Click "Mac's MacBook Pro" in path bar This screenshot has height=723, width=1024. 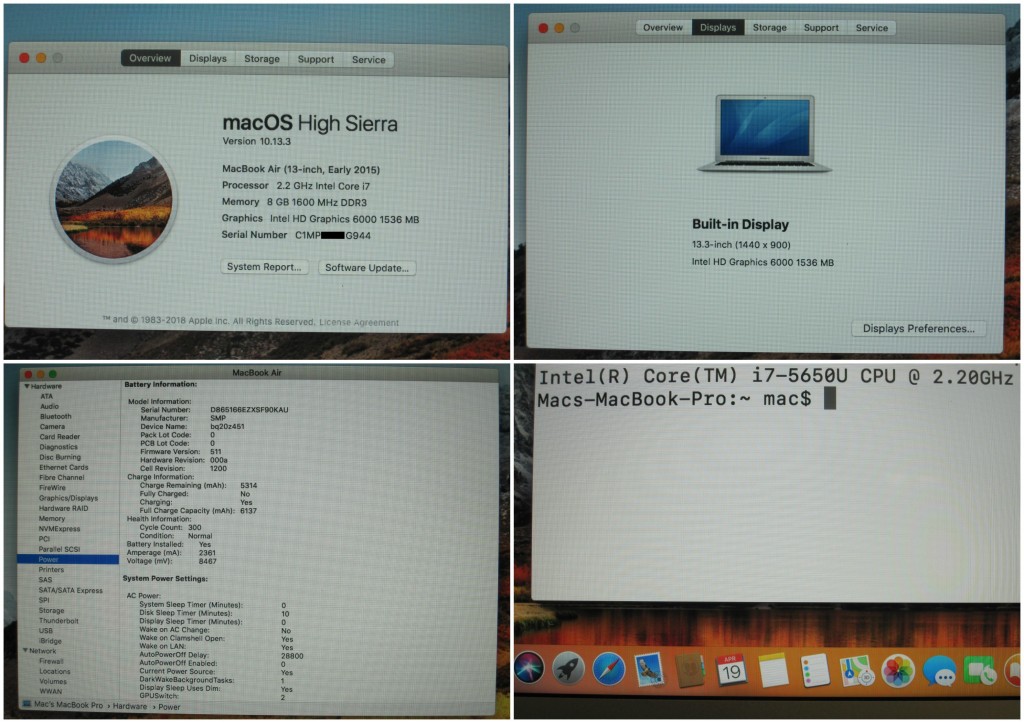(68, 705)
